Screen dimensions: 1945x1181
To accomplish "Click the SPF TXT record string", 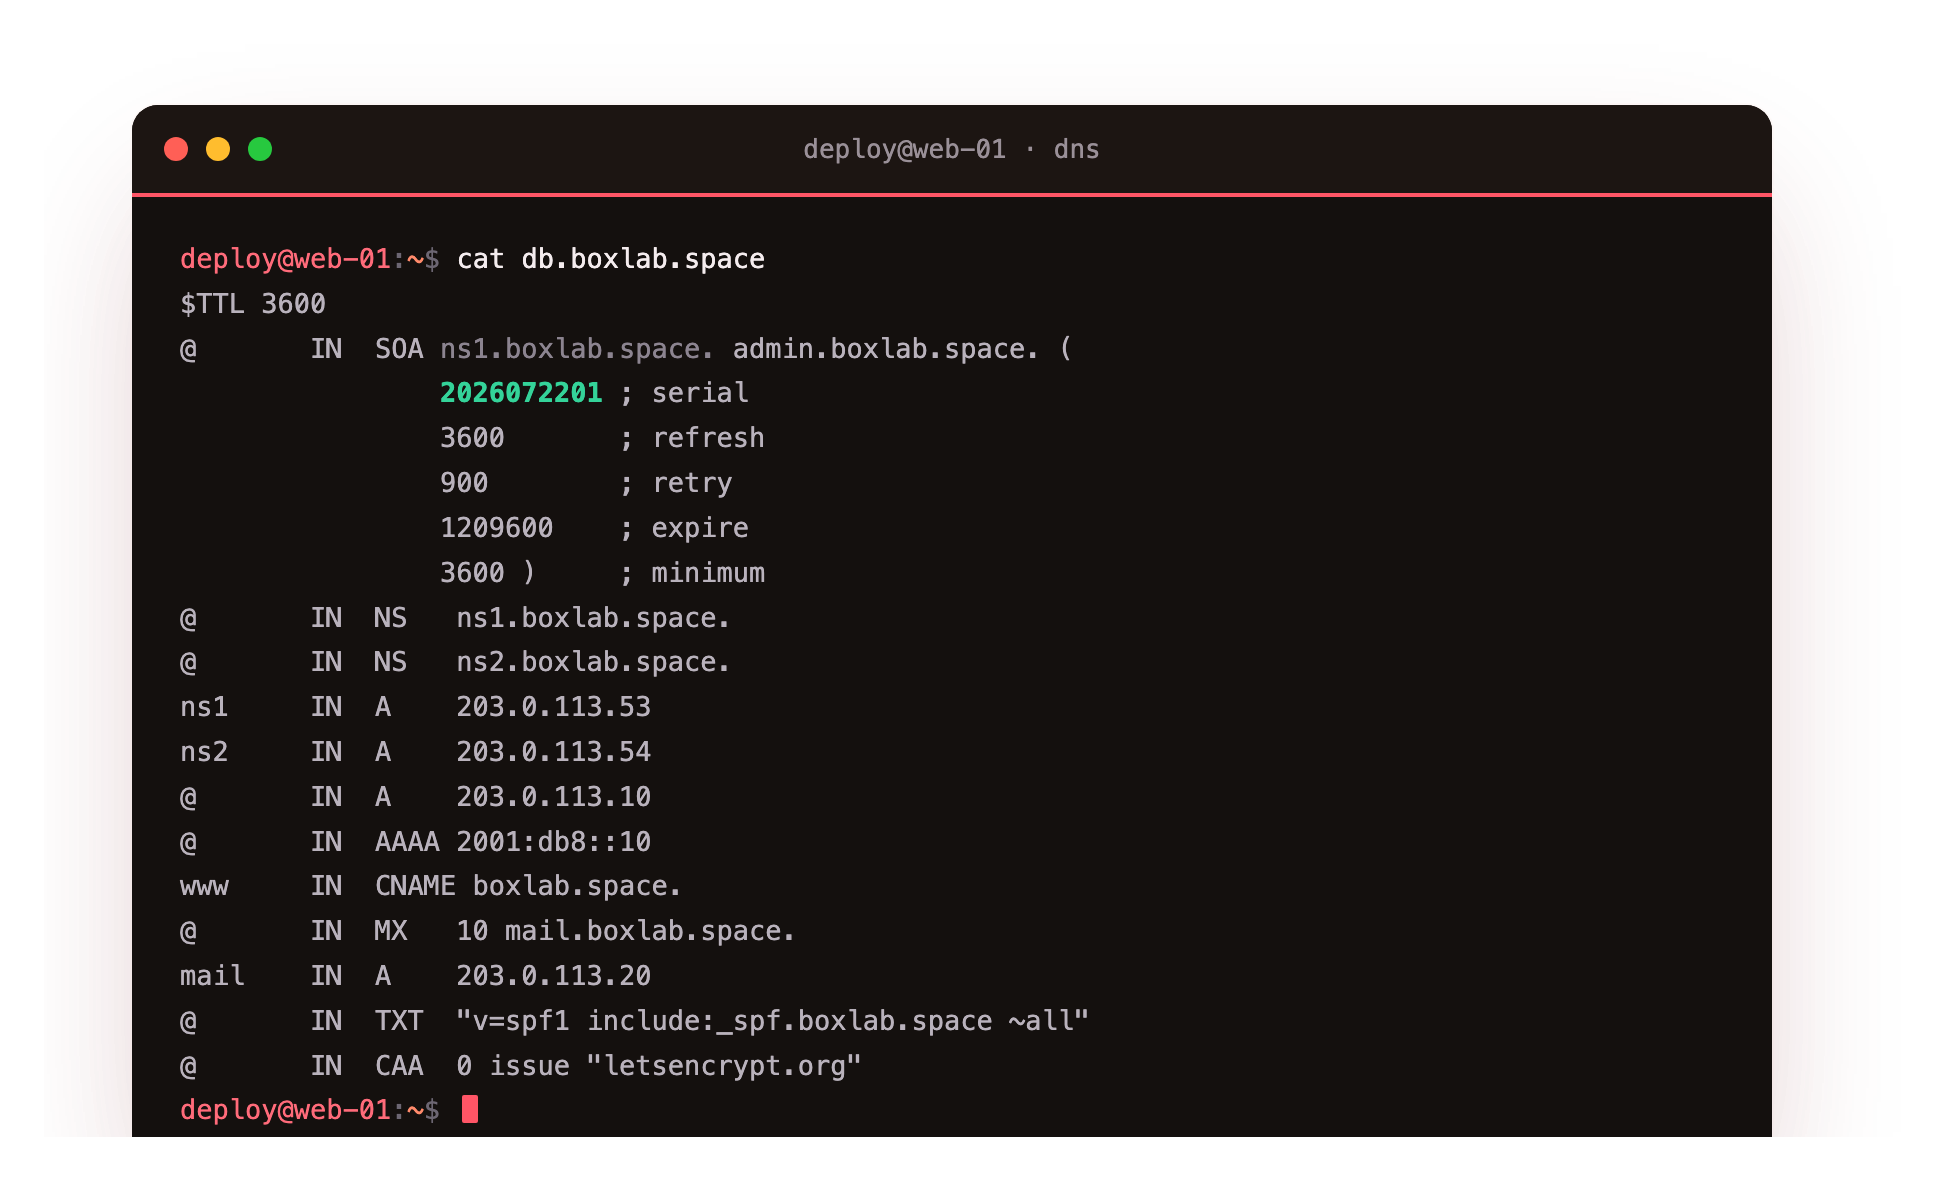I will click(x=772, y=1021).
